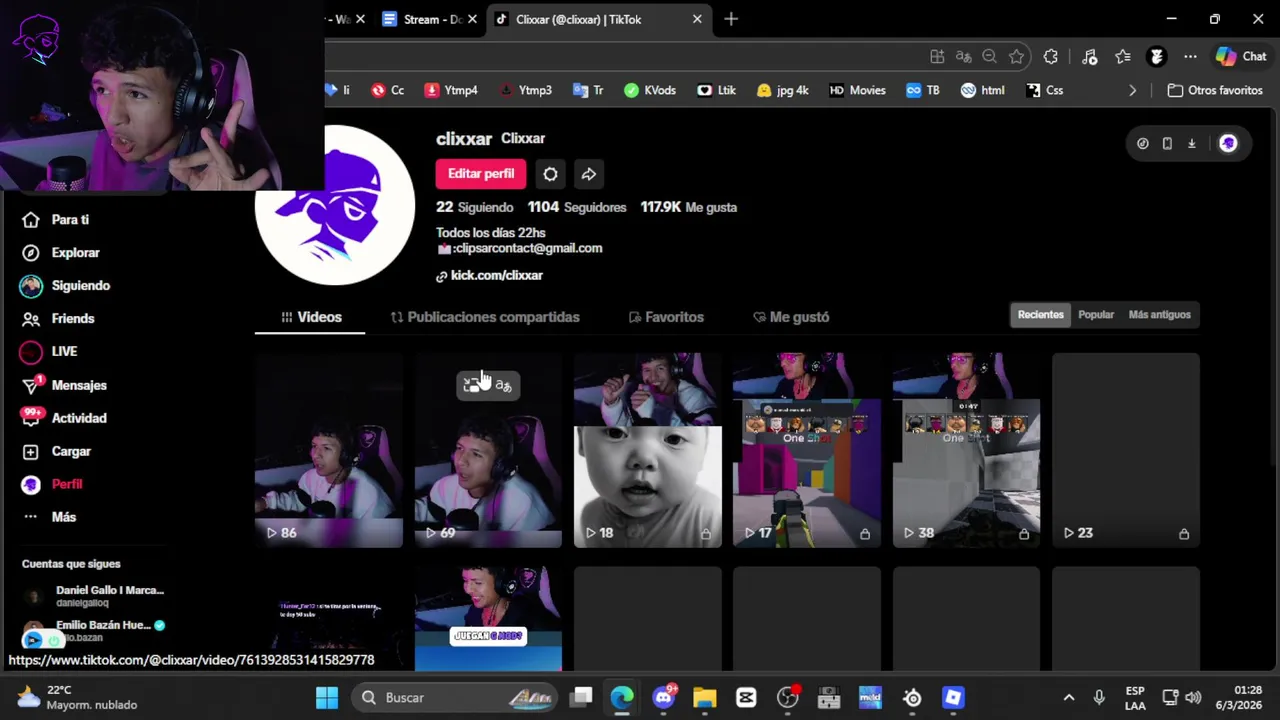View the 1104 Seguidores list
Viewport: 1280px width, 720px height.
[577, 207]
